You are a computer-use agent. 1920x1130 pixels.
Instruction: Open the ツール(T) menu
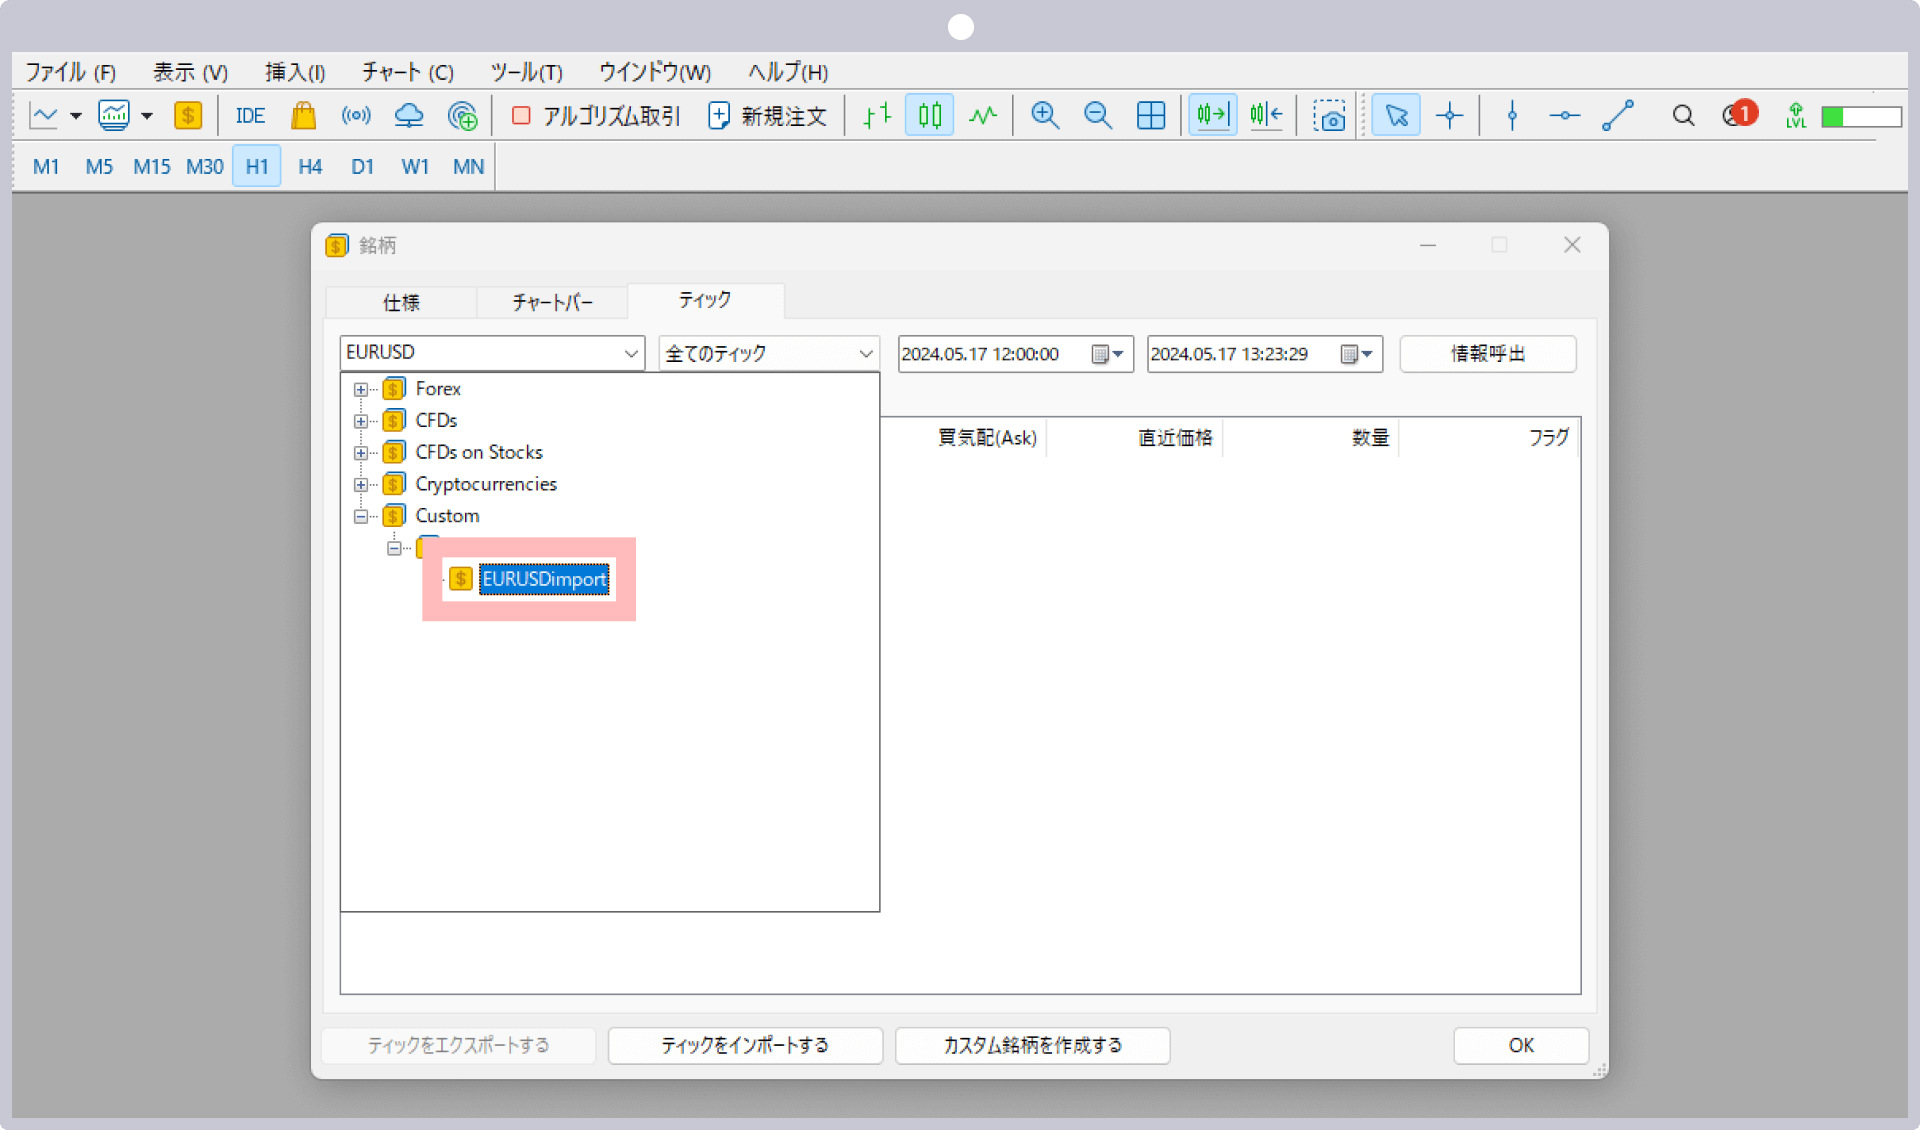click(x=527, y=72)
